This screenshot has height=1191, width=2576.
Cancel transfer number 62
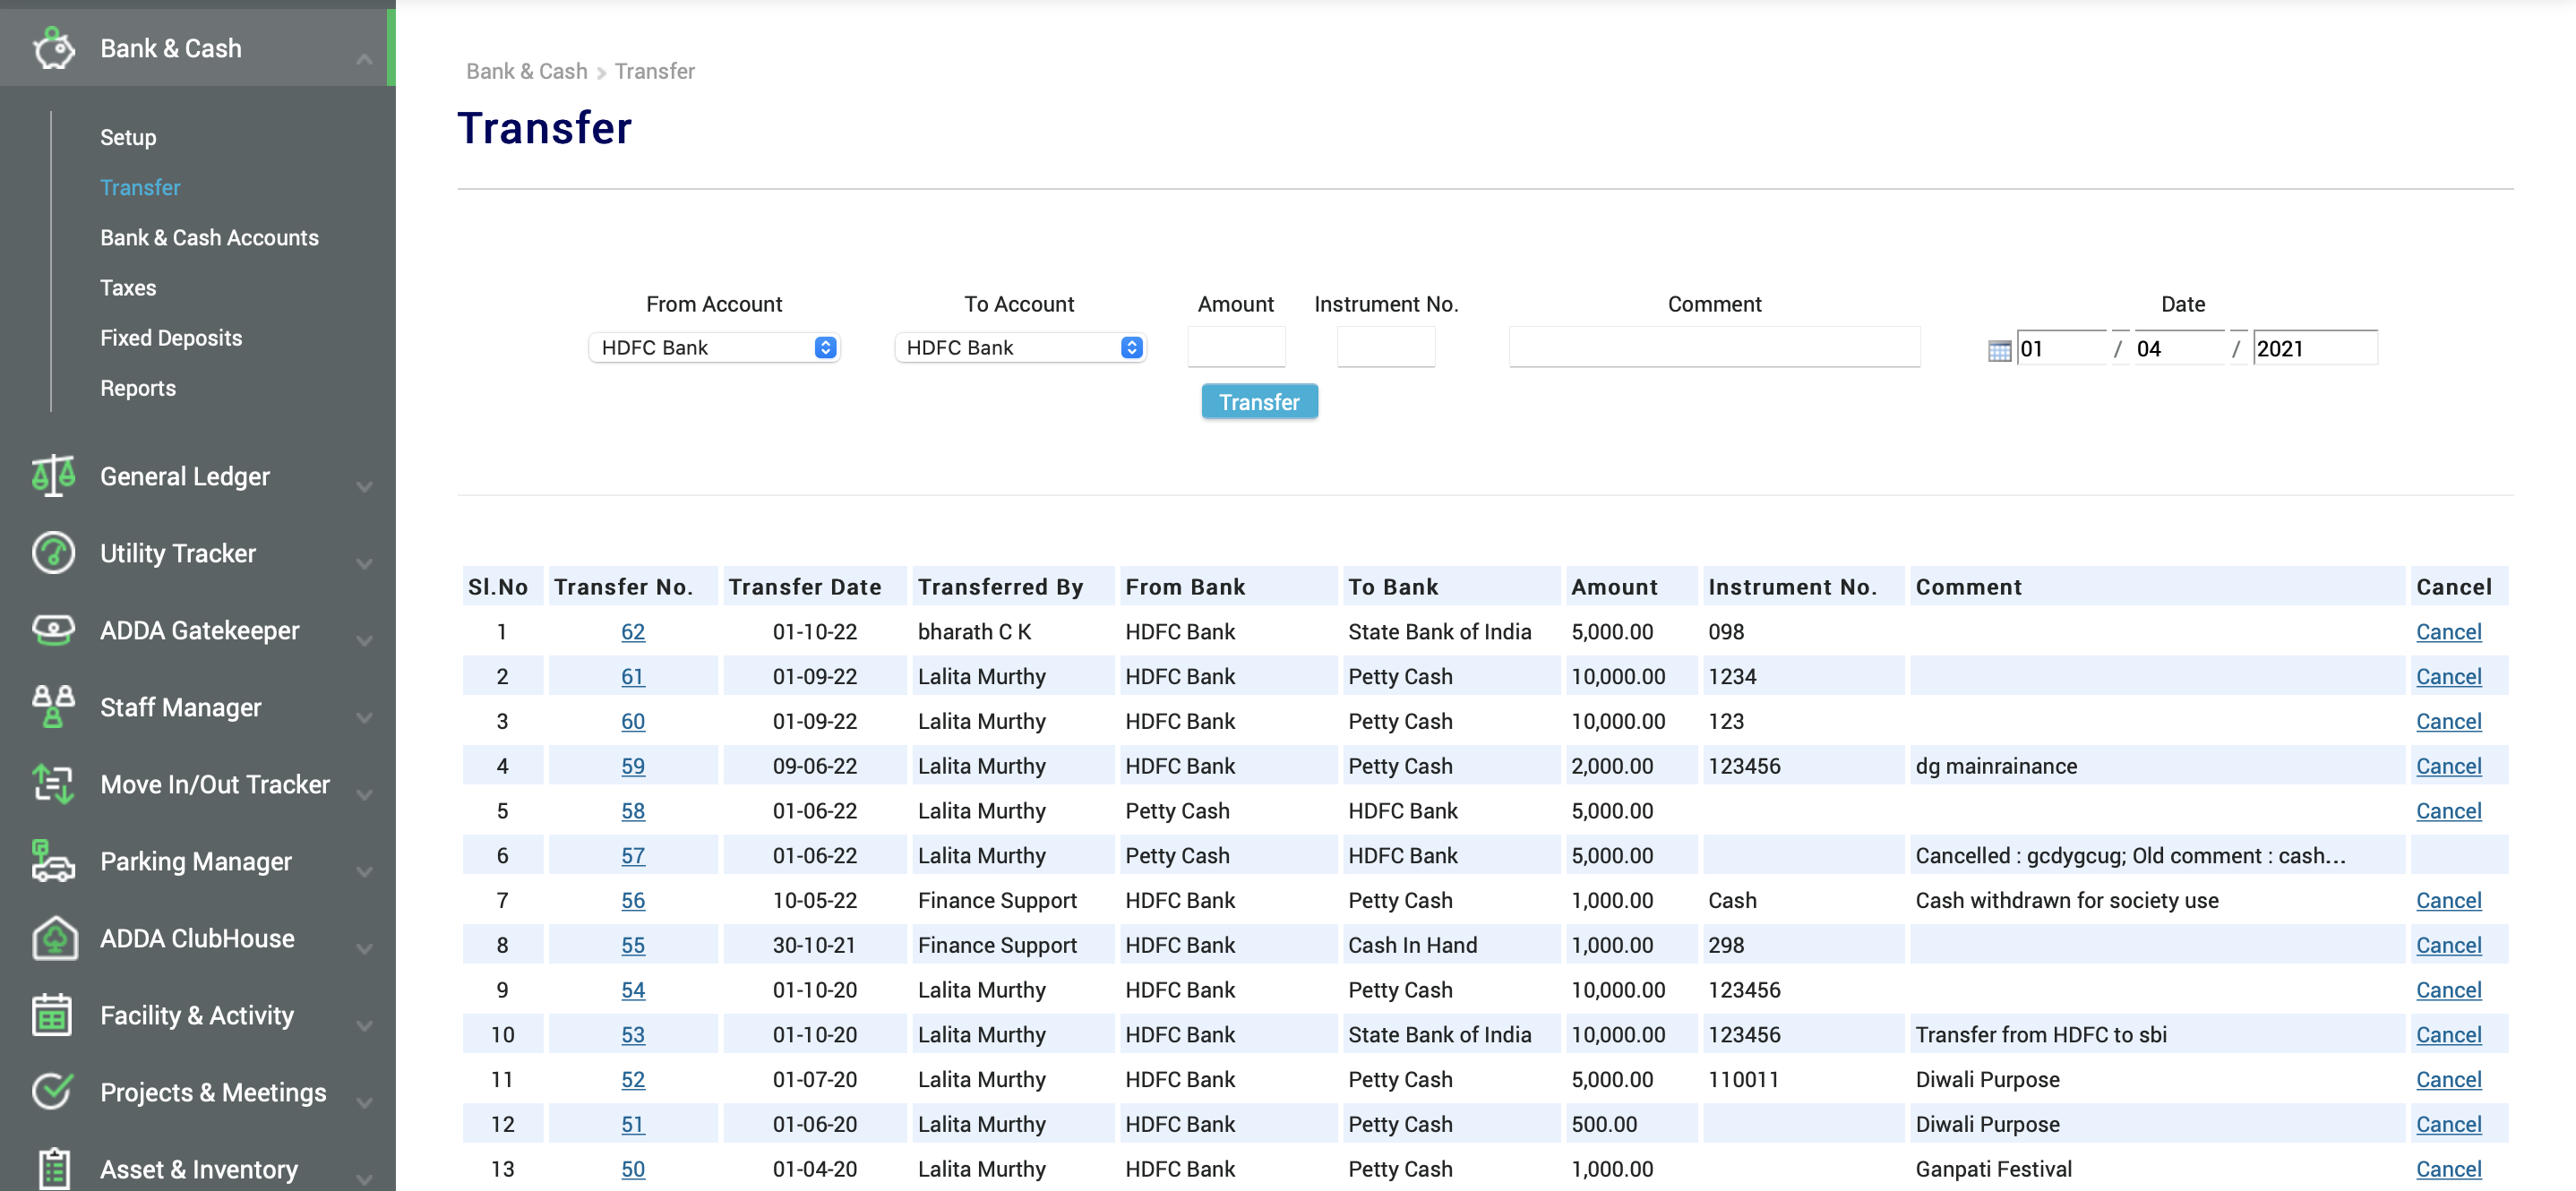point(2449,631)
